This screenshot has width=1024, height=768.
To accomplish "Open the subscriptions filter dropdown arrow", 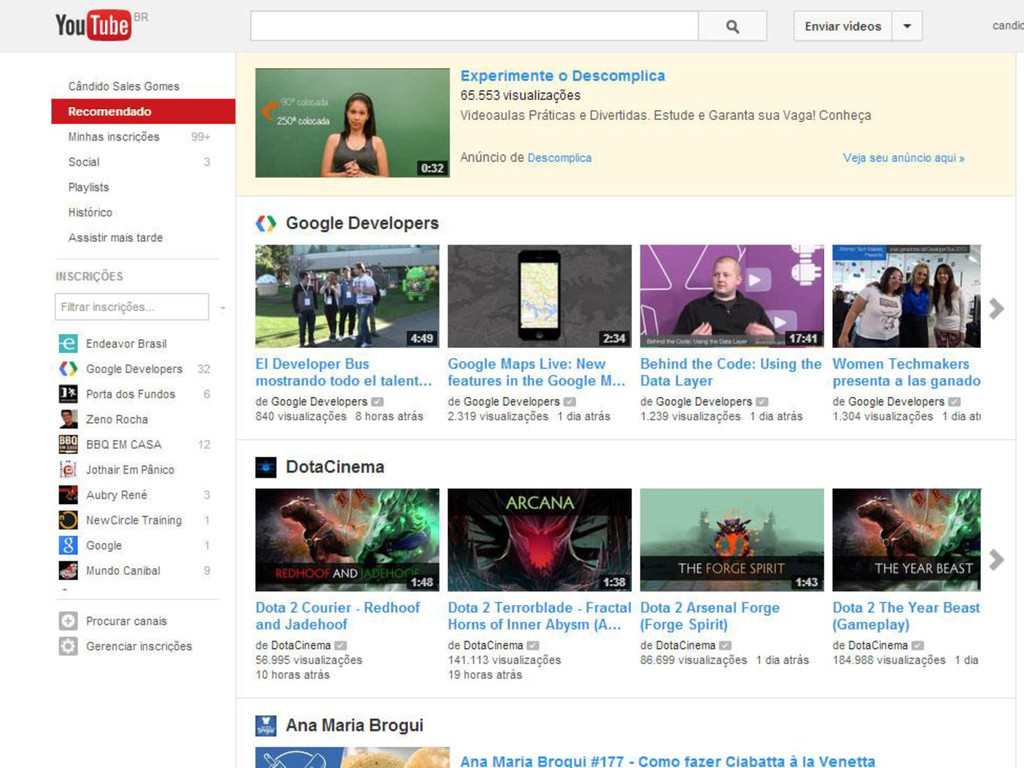I will 223,308.
